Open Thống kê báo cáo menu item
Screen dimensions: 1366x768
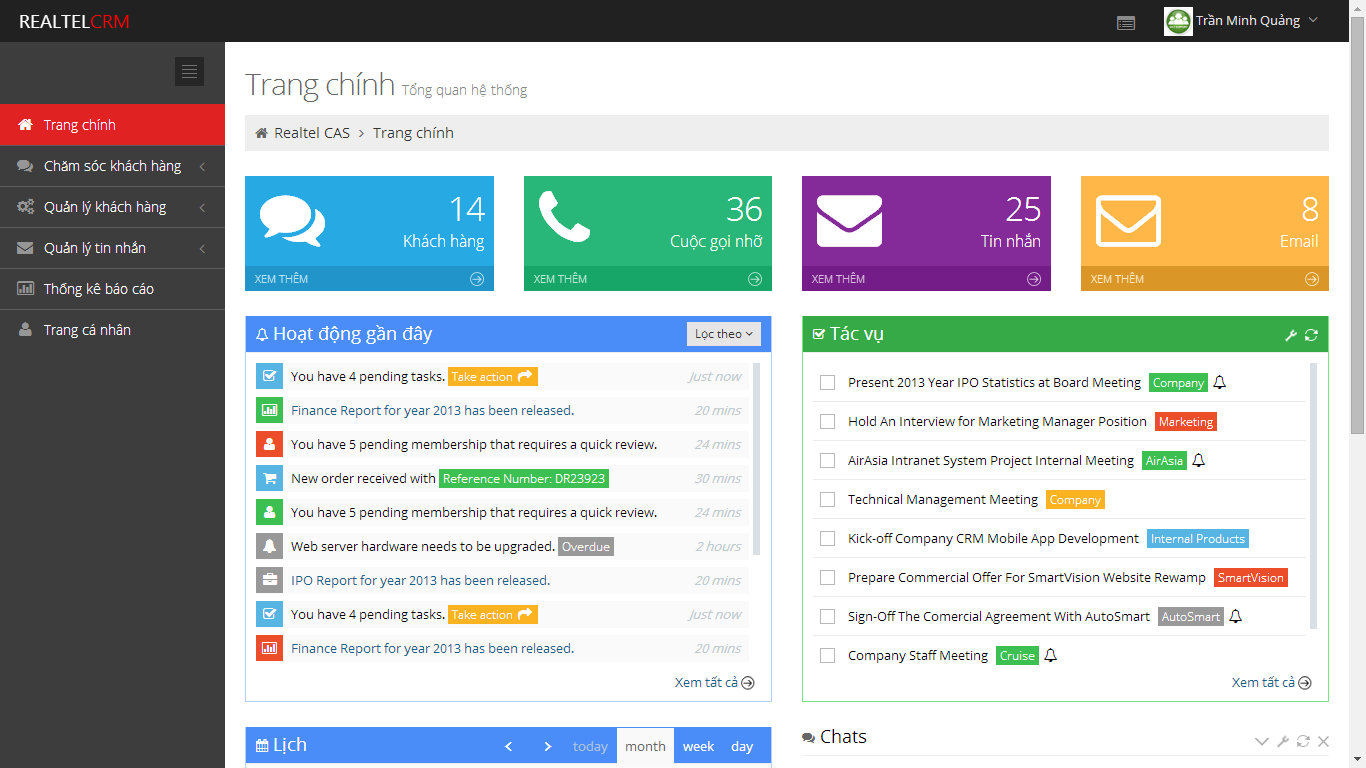[x=98, y=289]
